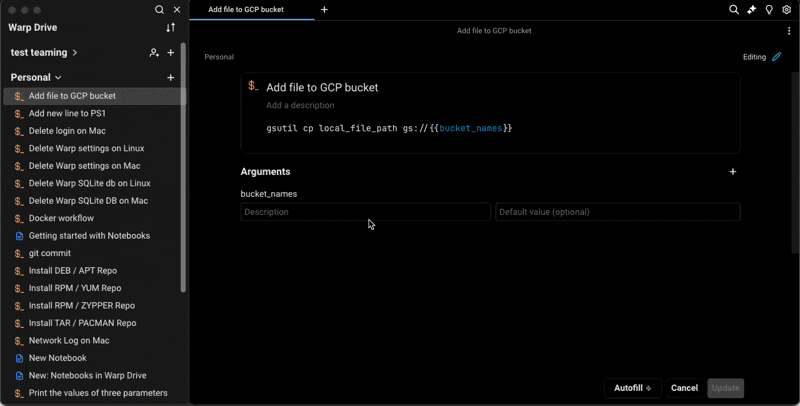The width and height of the screenshot is (800, 406).
Task: Search Warp Drive with the magnifier icon
Action: [159, 9]
